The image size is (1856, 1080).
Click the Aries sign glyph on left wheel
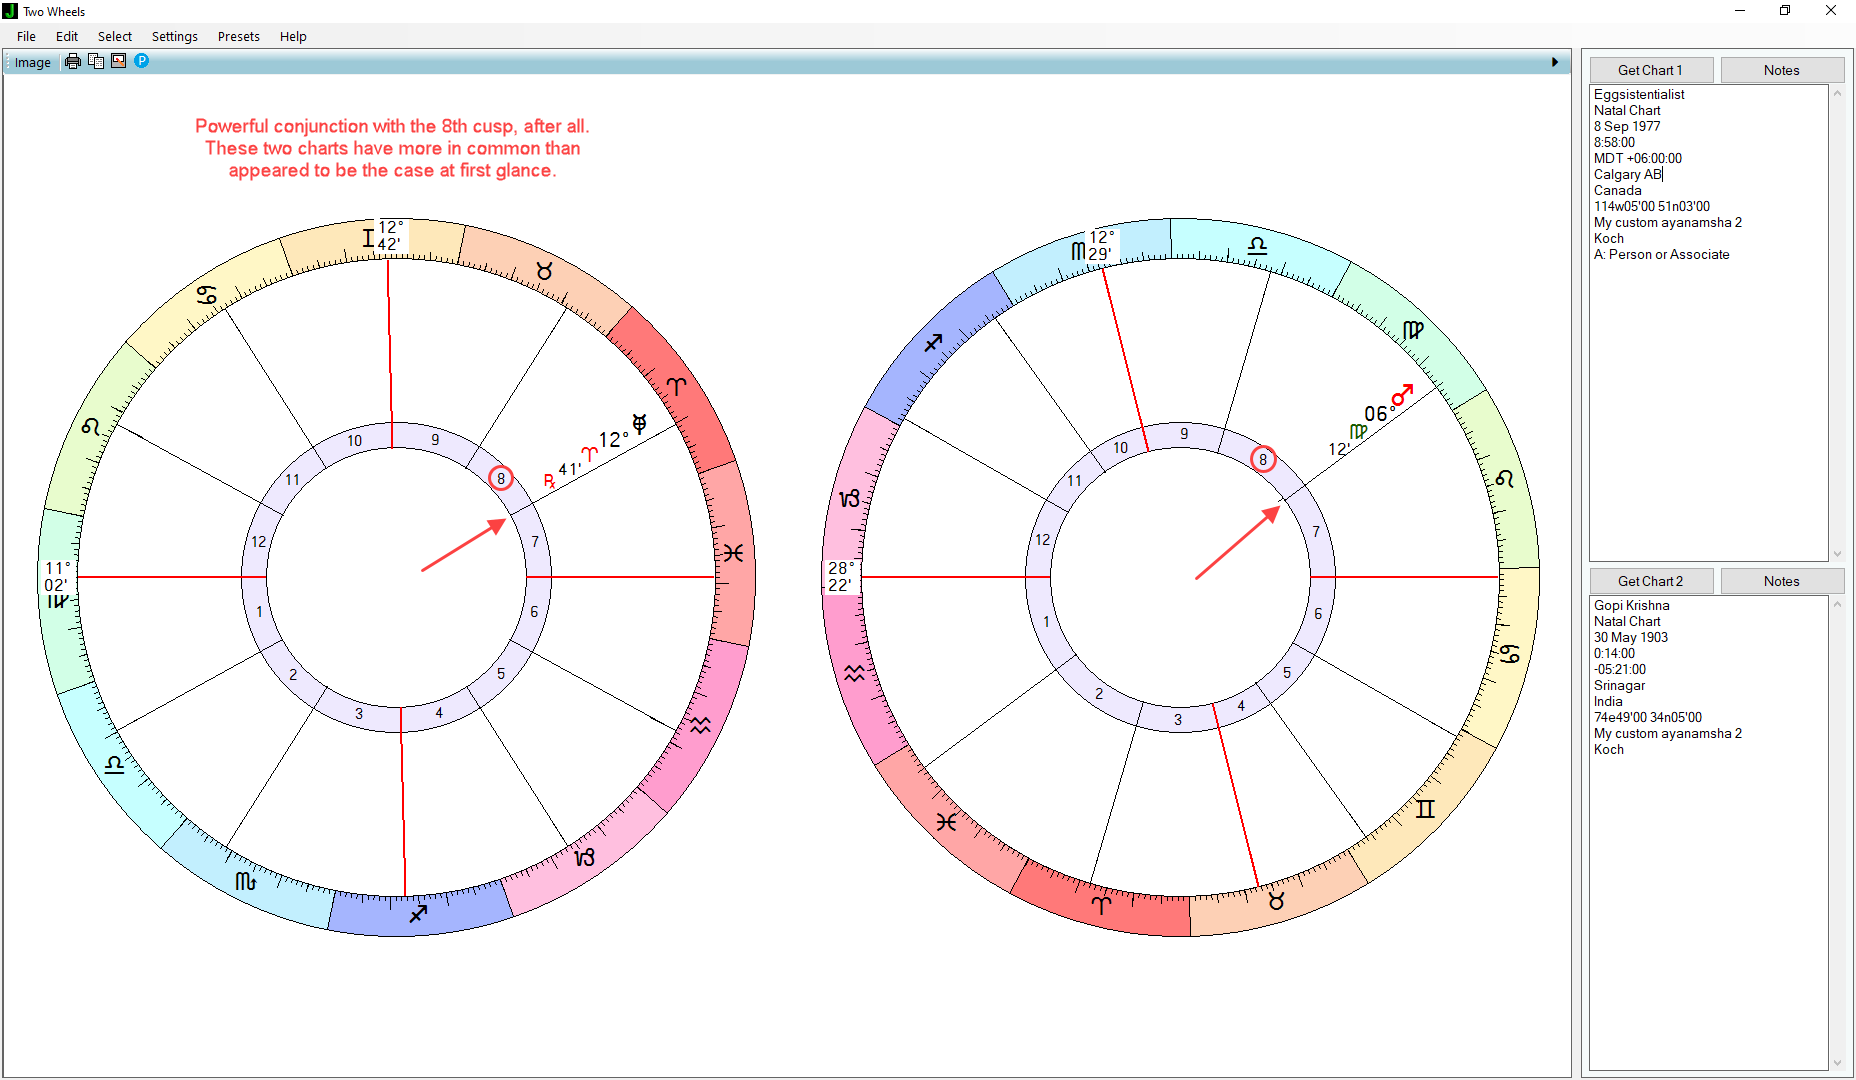tap(677, 386)
